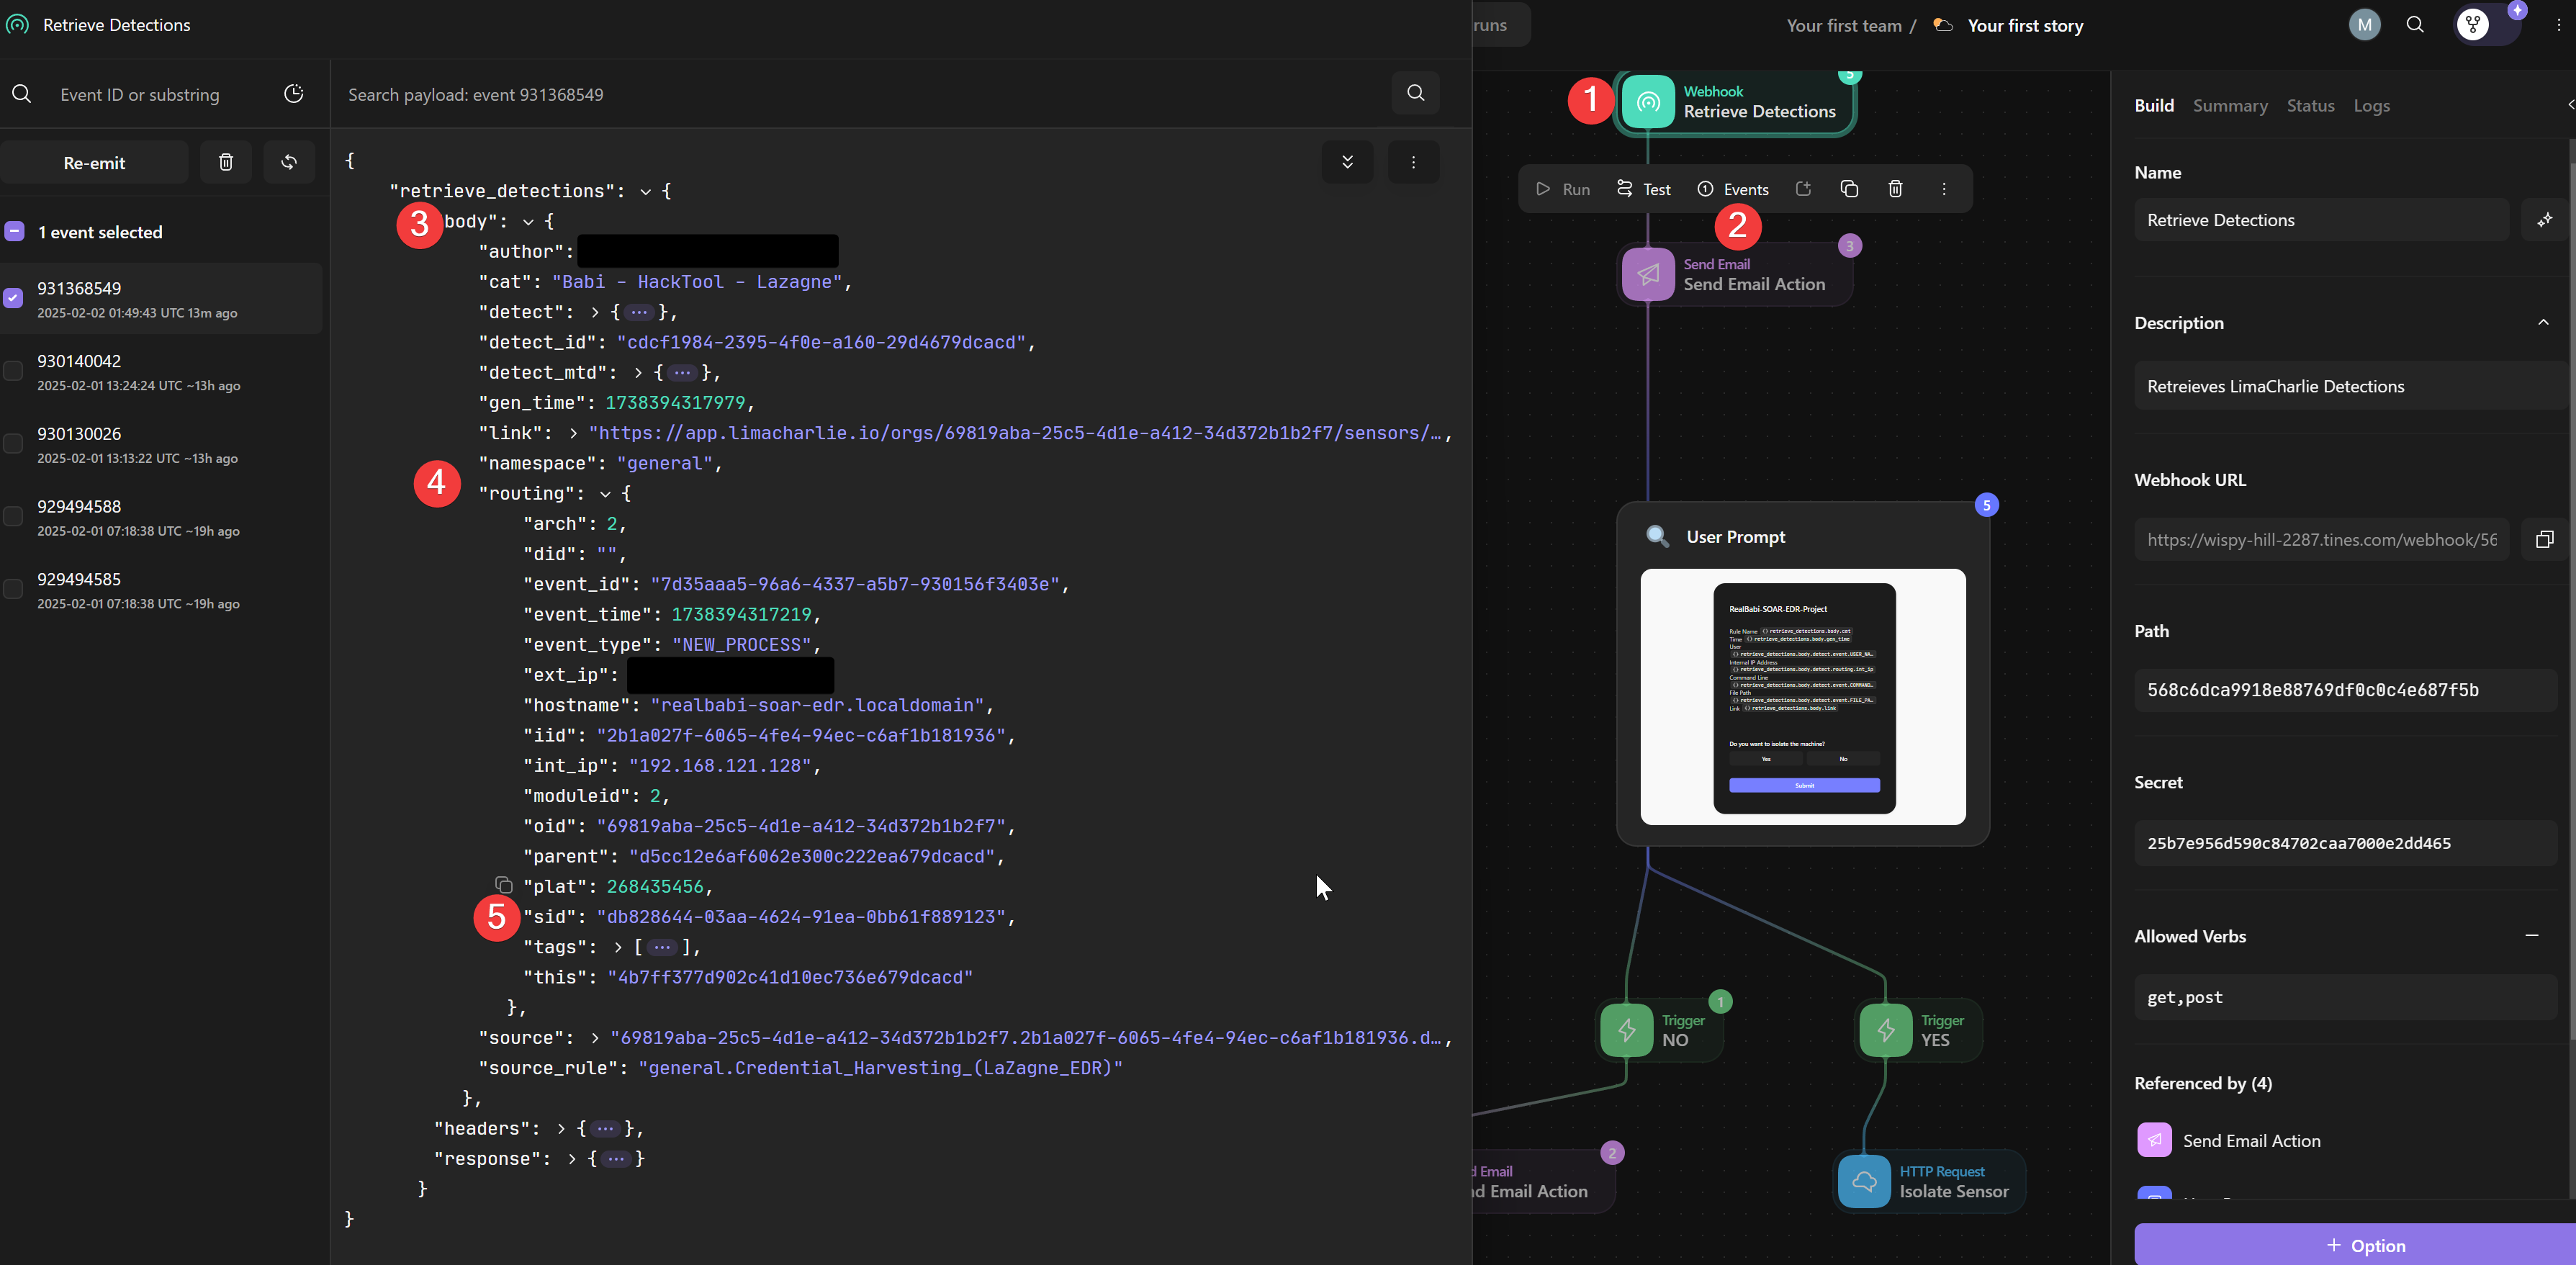Expand the tags array

point(617,947)
